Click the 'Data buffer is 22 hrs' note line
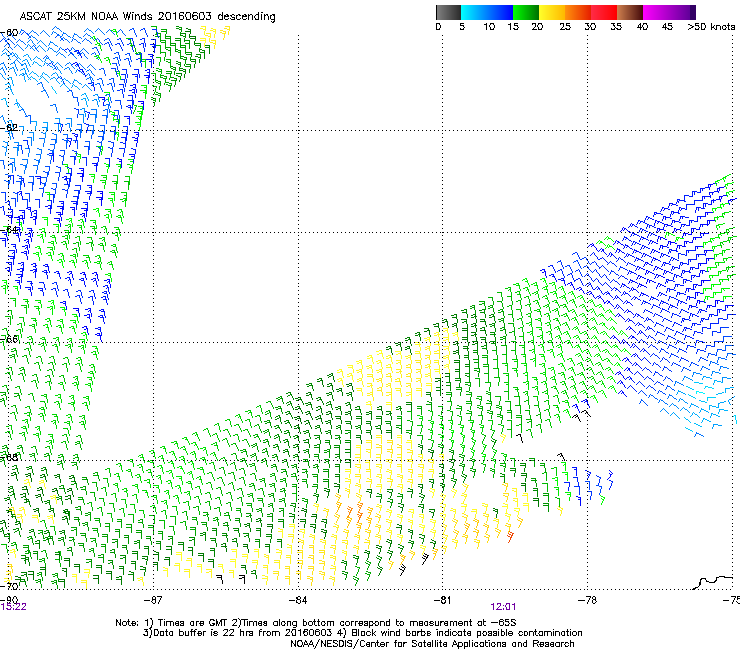Image resolution: width=740 pixels, height=650 pixels. tap(362, 633)
